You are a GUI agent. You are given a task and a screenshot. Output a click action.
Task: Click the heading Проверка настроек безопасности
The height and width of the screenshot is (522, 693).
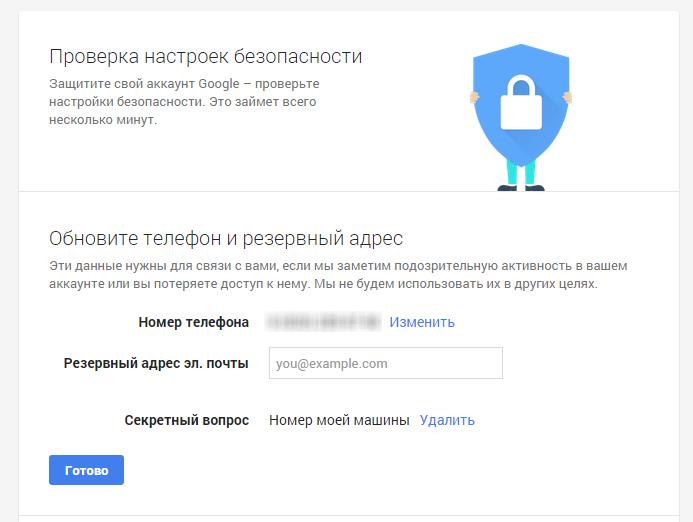pyautogui.click(x=206, y=57)
